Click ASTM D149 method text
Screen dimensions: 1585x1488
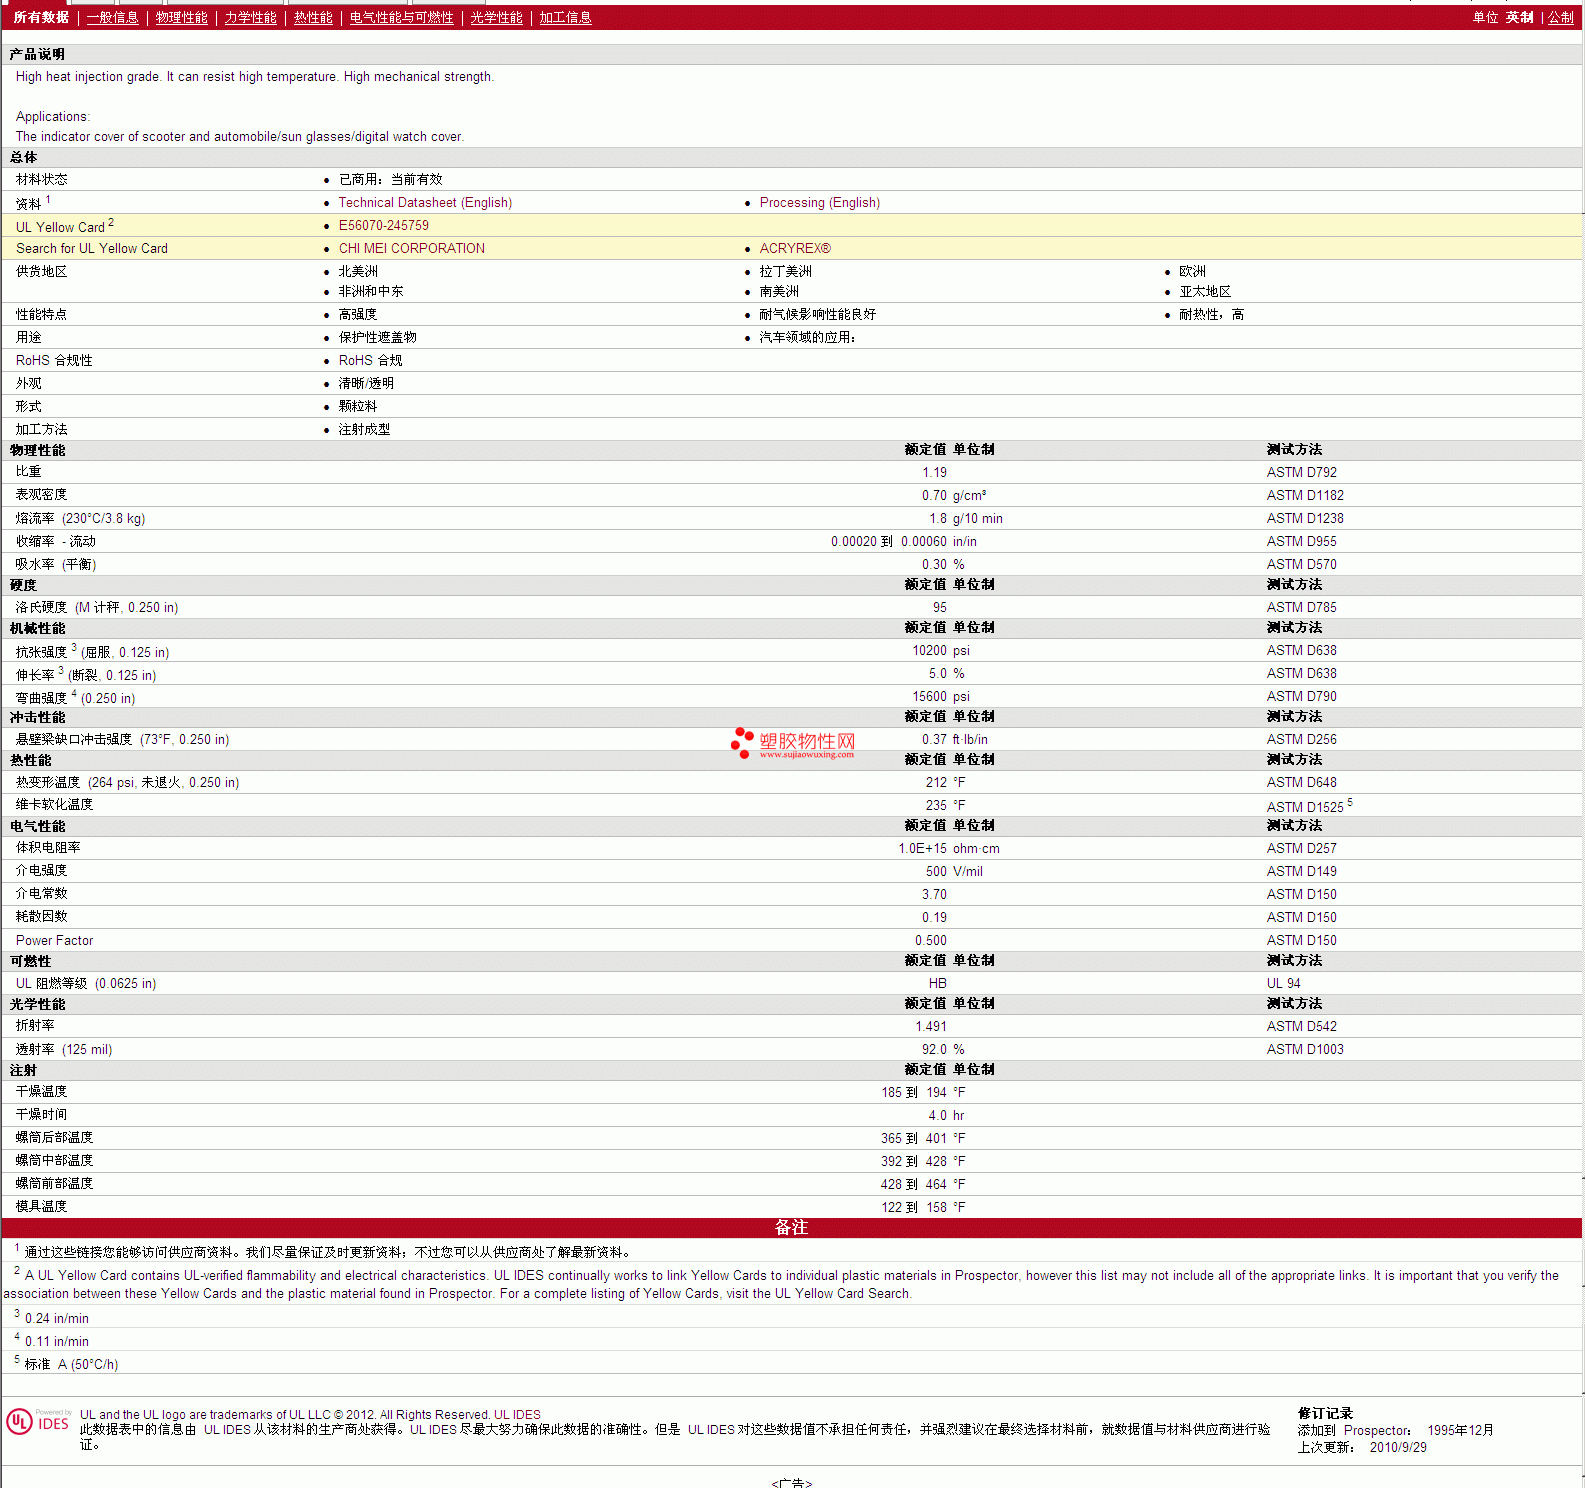click(1301, 871)
